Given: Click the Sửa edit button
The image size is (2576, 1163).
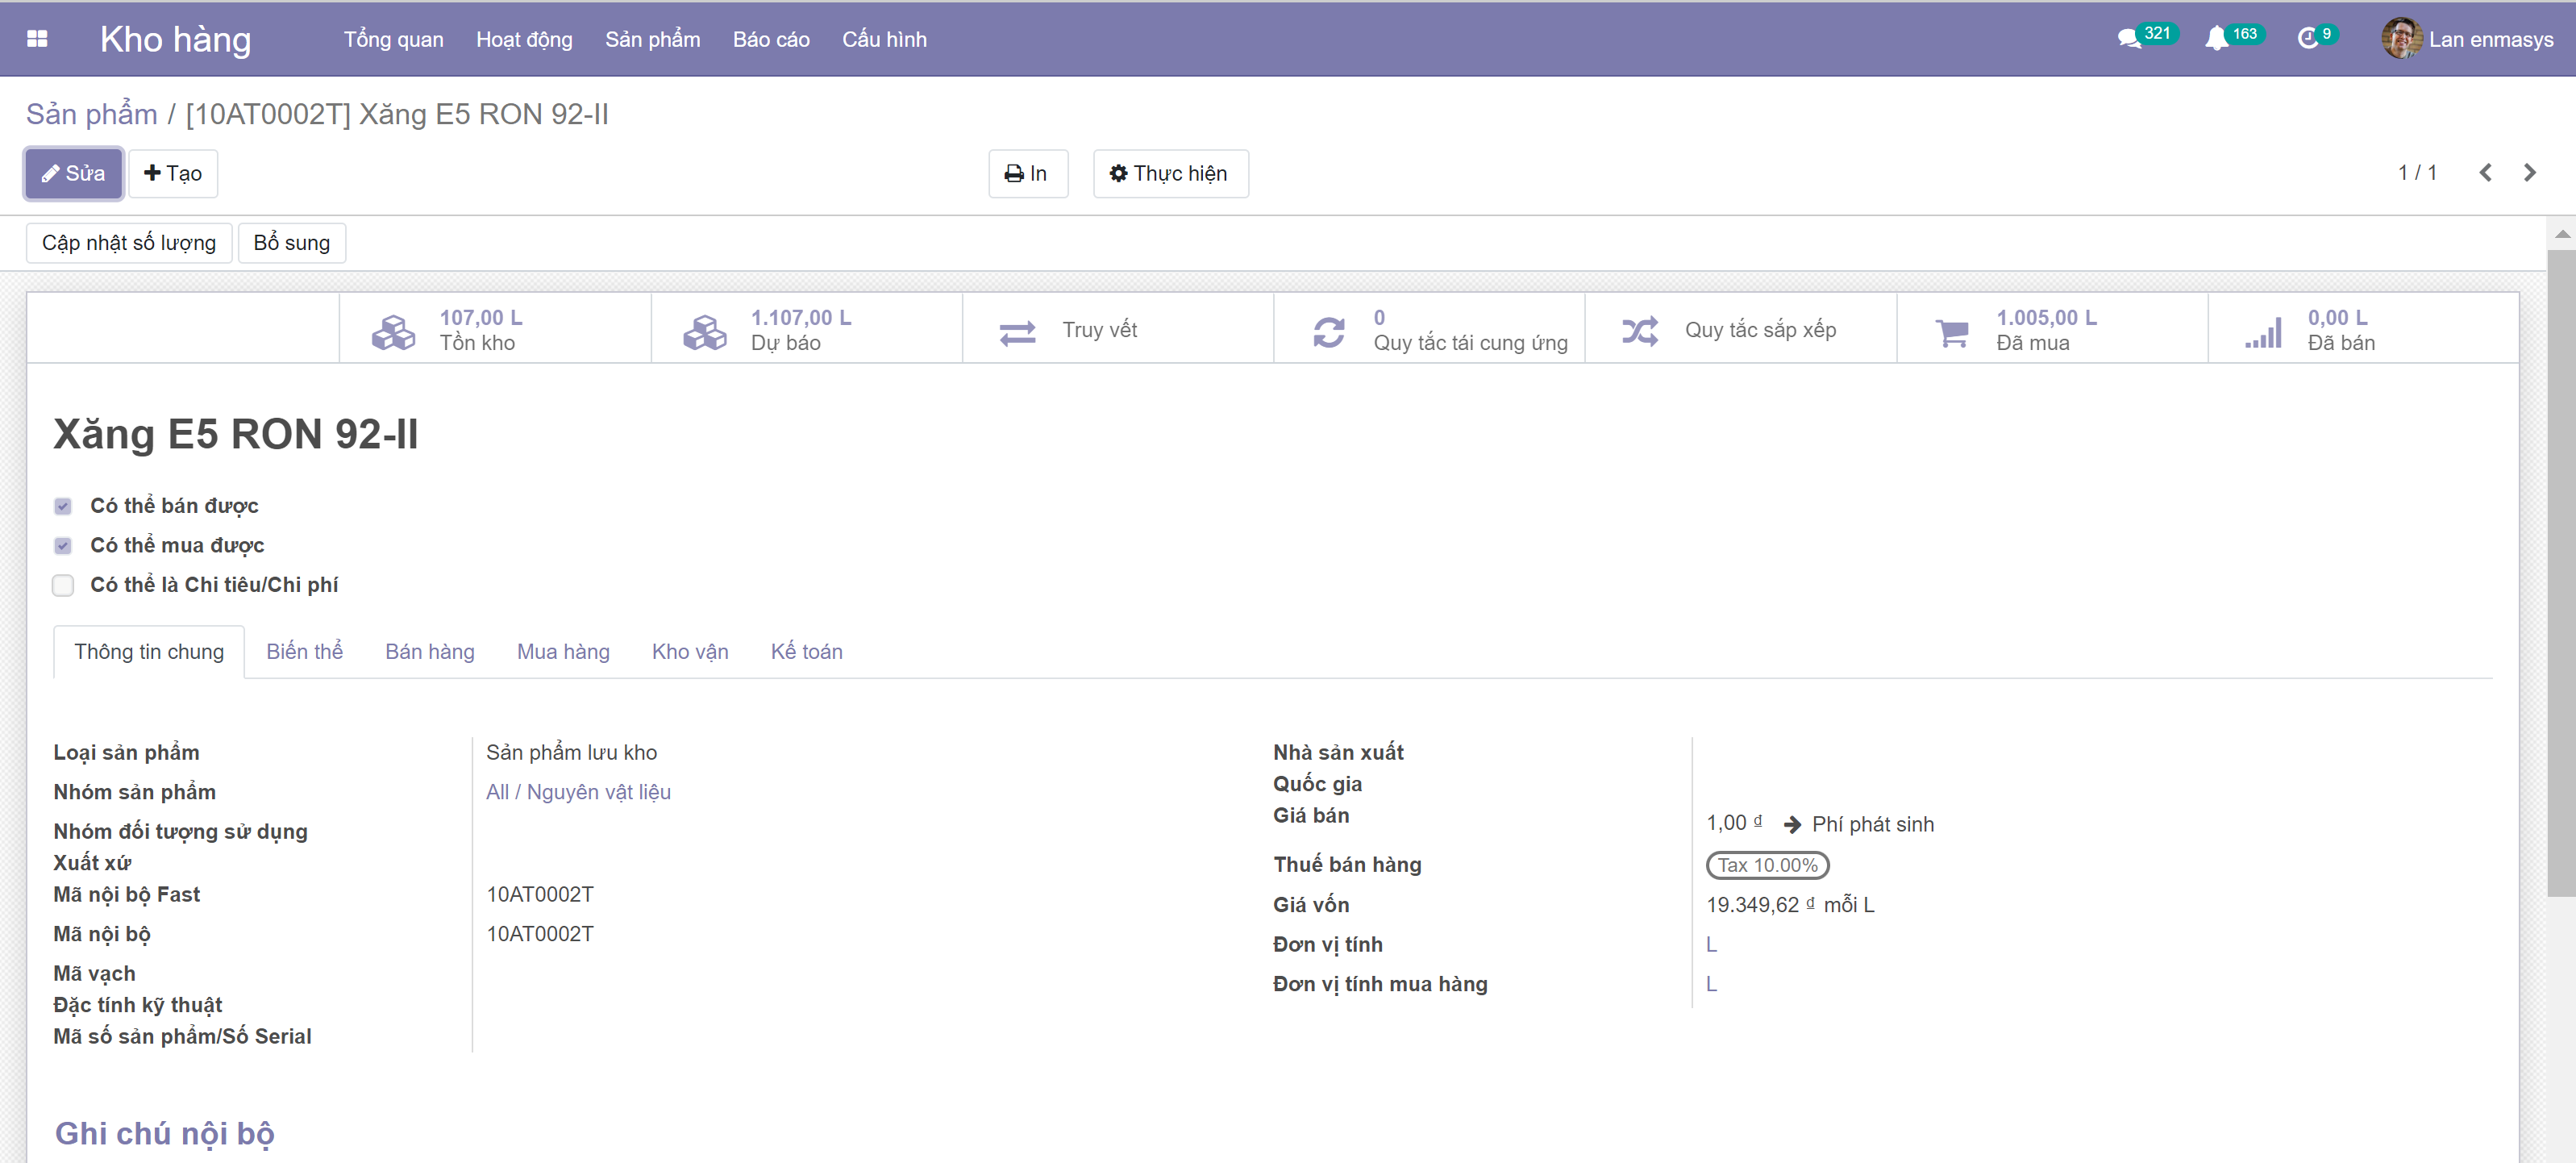Looking at the screenshot, I should [x=74, y=174].
